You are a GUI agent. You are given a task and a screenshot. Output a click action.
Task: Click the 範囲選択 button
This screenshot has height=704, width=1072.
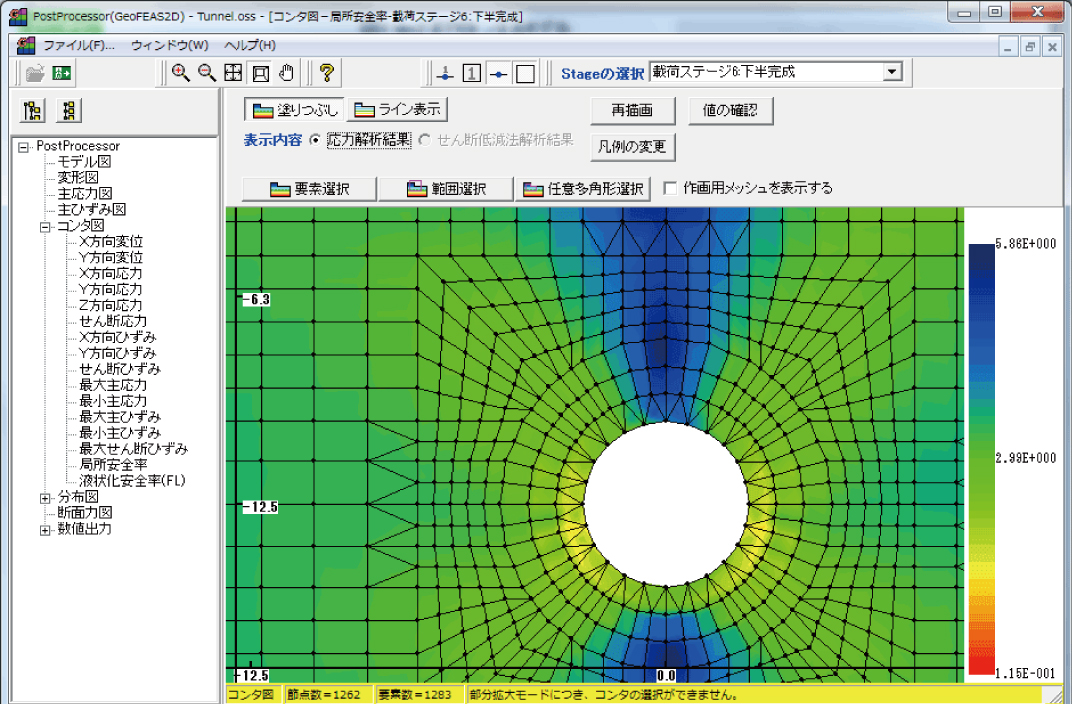tap(446, 189)
